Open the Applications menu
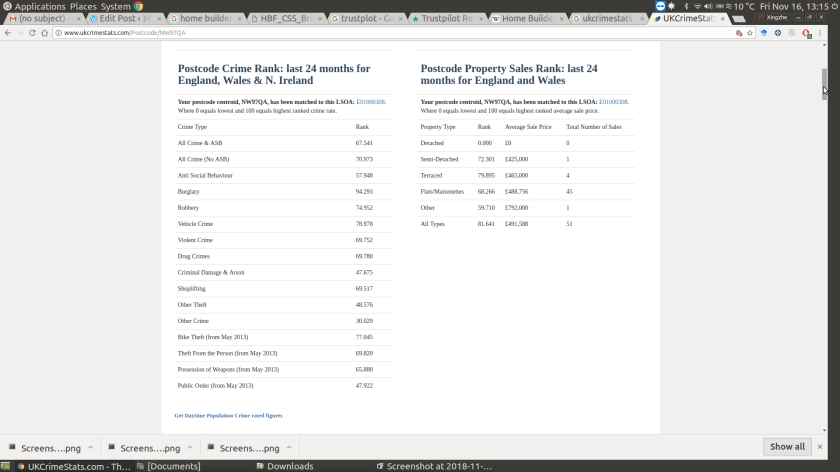This screenshot has width=840, height=472. click(x=40, y=6)
